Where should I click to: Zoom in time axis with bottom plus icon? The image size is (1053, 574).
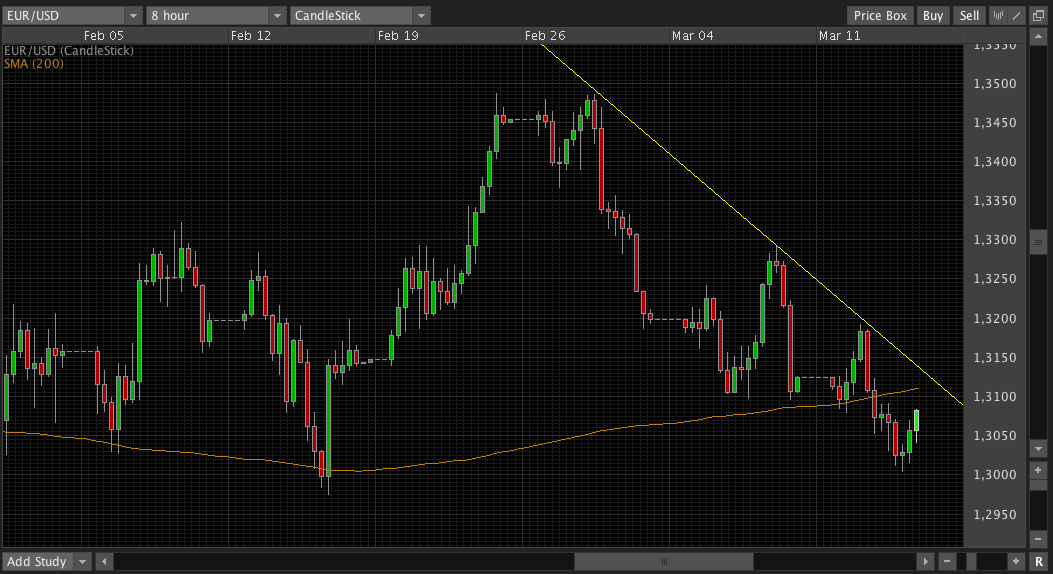point(1016,561)
